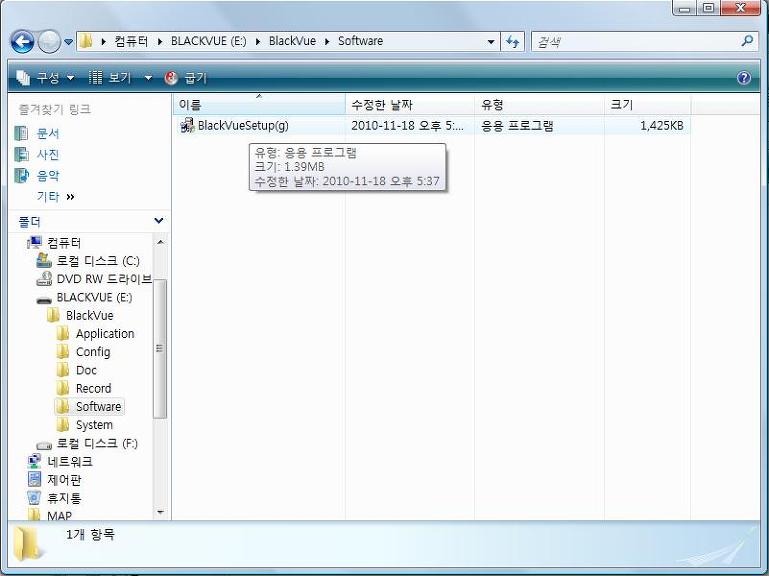Screen dimensions: 769x576
Task: Click the folder tree scrollbar thumb
Action: point(160,348)
